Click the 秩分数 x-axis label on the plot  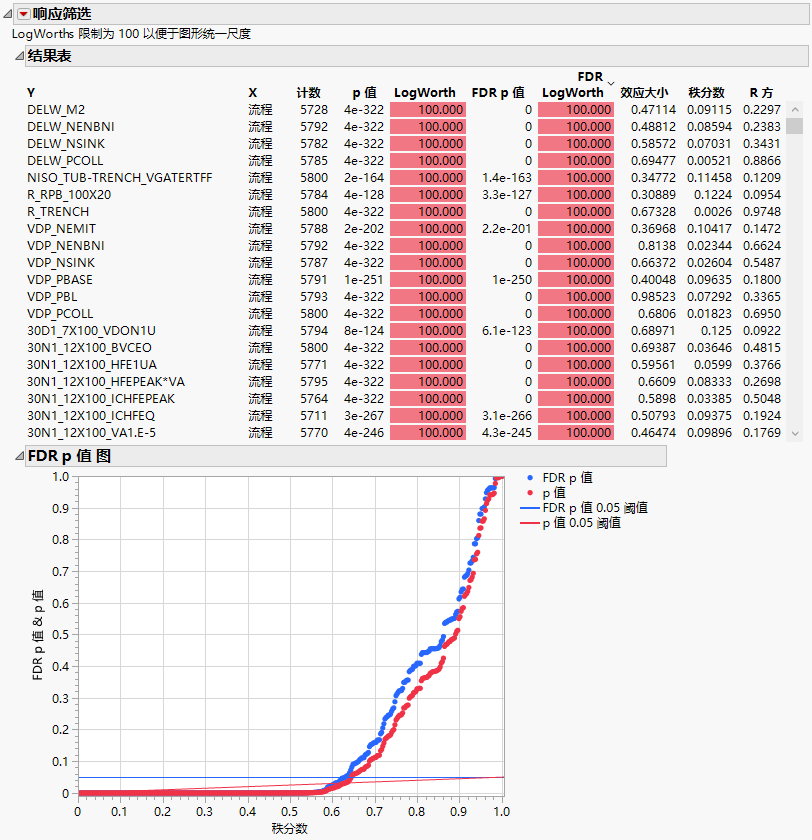tap(290, 829)
